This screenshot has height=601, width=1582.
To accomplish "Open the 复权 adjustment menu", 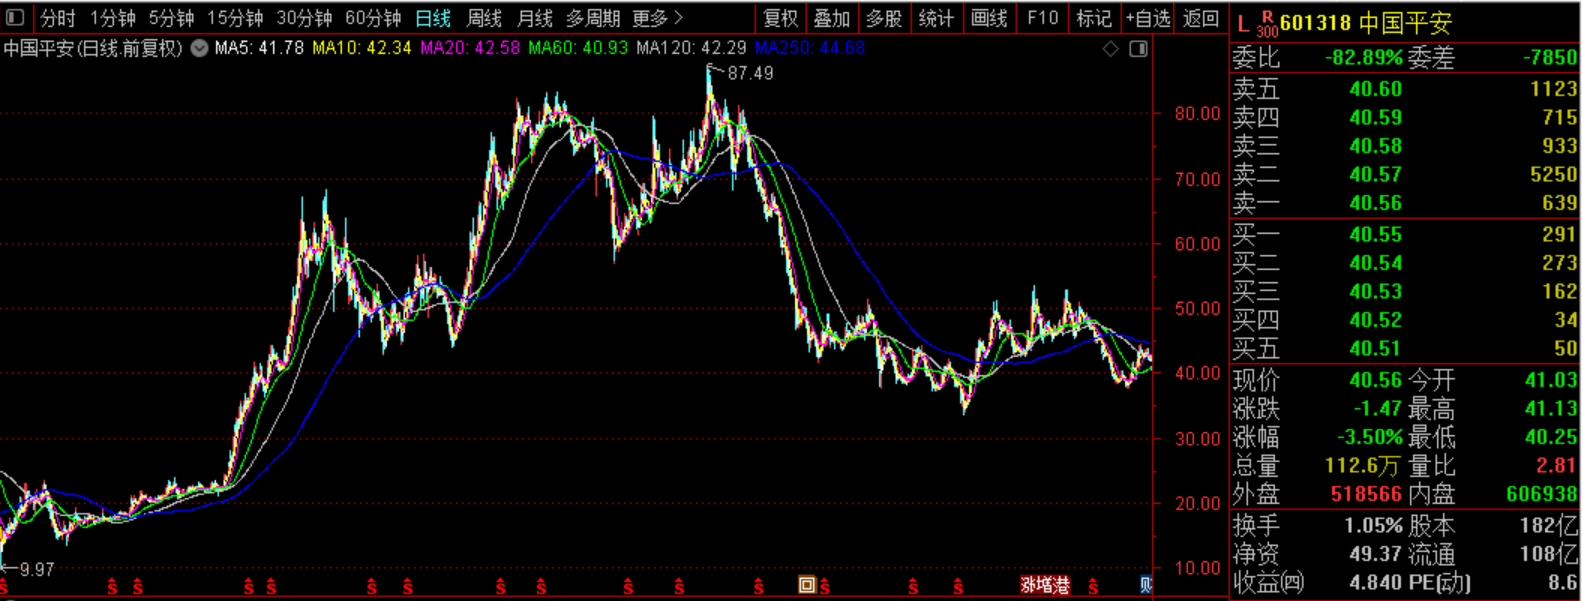I will 780,18.
